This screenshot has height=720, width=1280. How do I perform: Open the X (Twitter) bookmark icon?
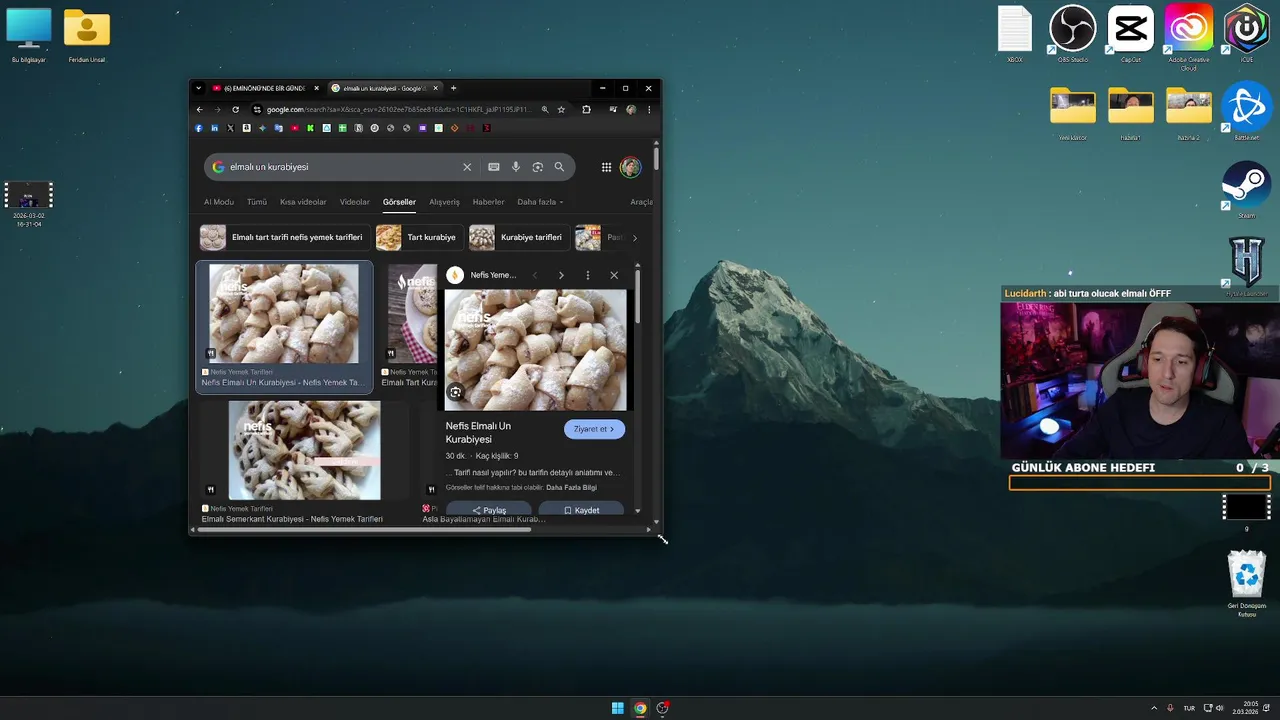pyautogui.click(x=230, y=128)
